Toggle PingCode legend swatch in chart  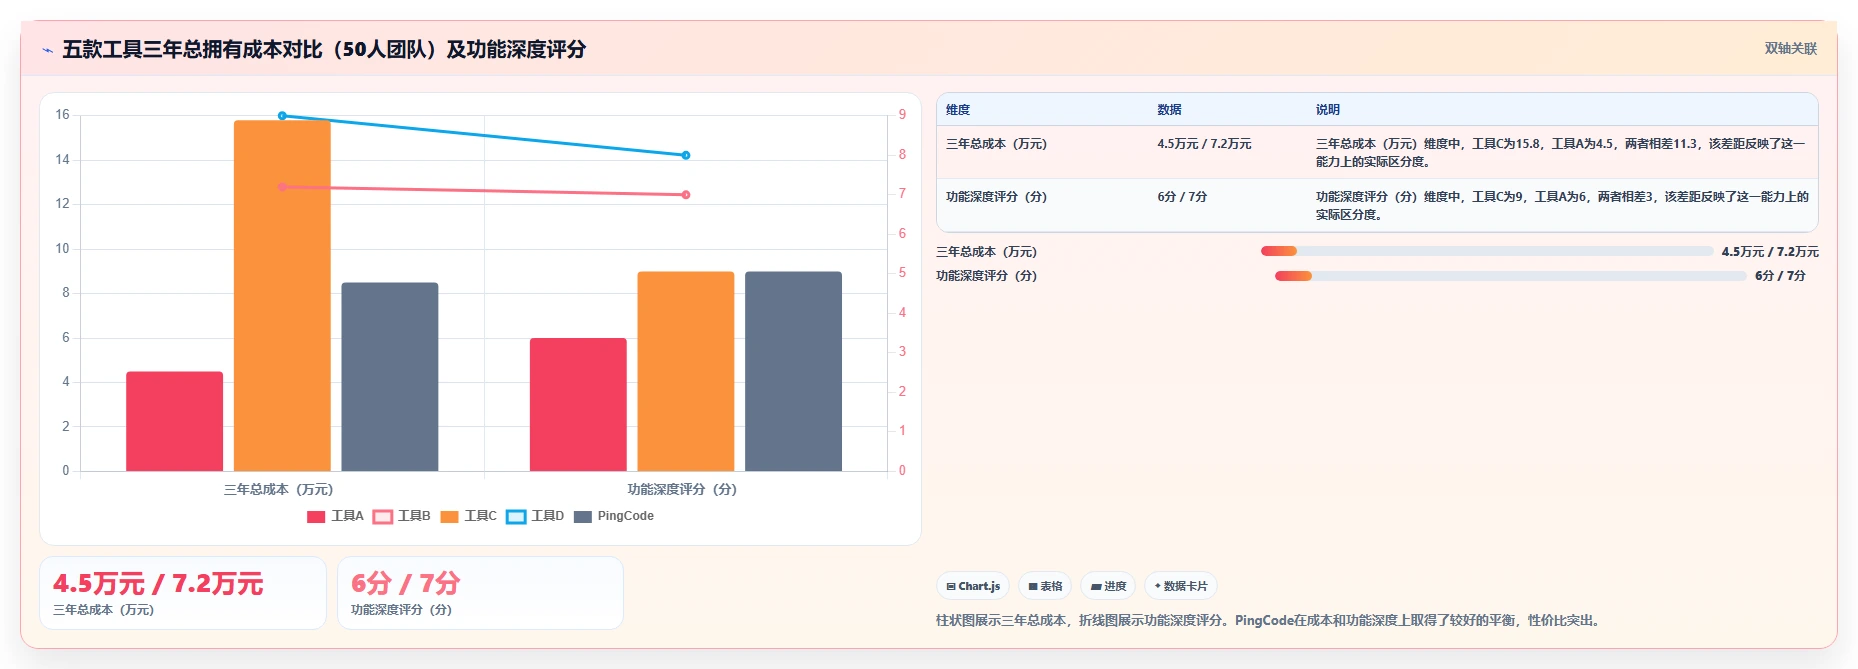pyautogui.click(x=583, y=517)
